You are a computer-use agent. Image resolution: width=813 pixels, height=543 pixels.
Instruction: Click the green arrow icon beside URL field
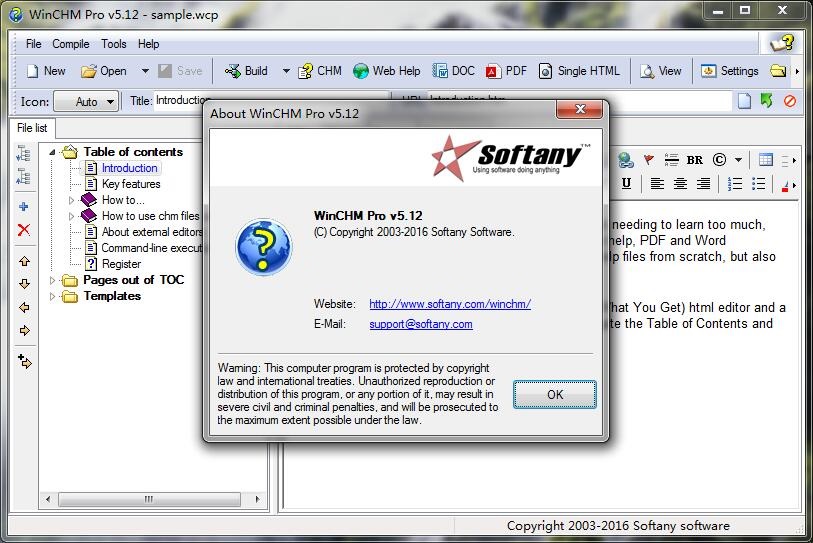[766, 101]
